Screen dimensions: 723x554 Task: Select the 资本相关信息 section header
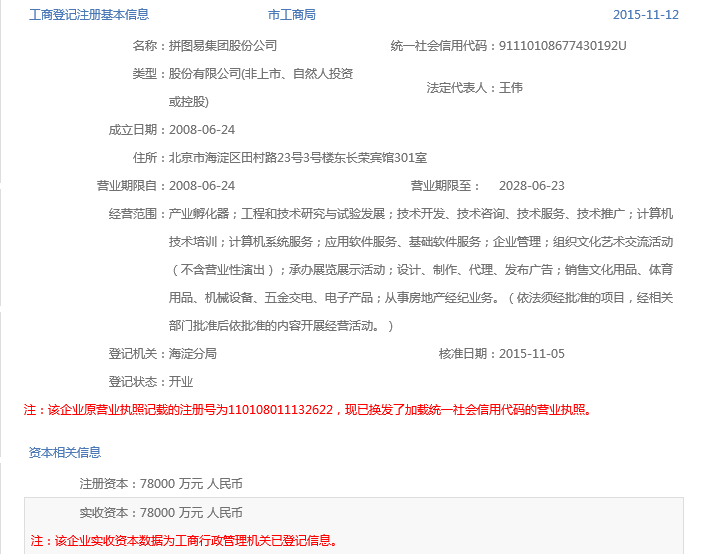65,452
